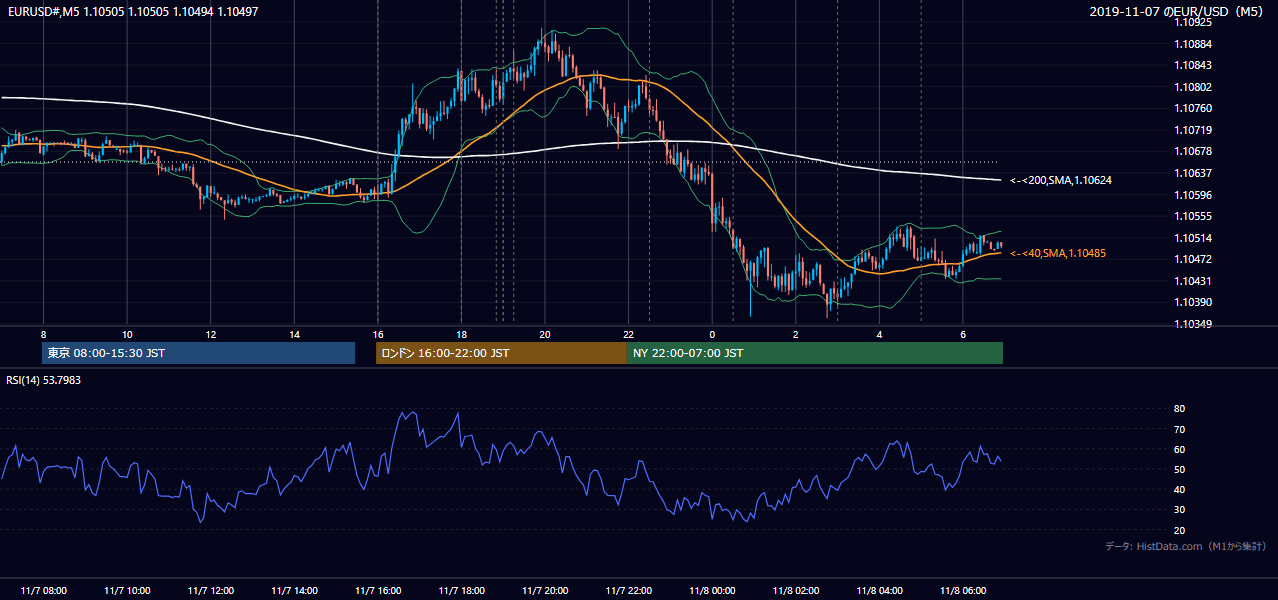Select the NY 22:00-07:00 JST session bar
This screenshot has width=1278, height=600.
(815, 353)
